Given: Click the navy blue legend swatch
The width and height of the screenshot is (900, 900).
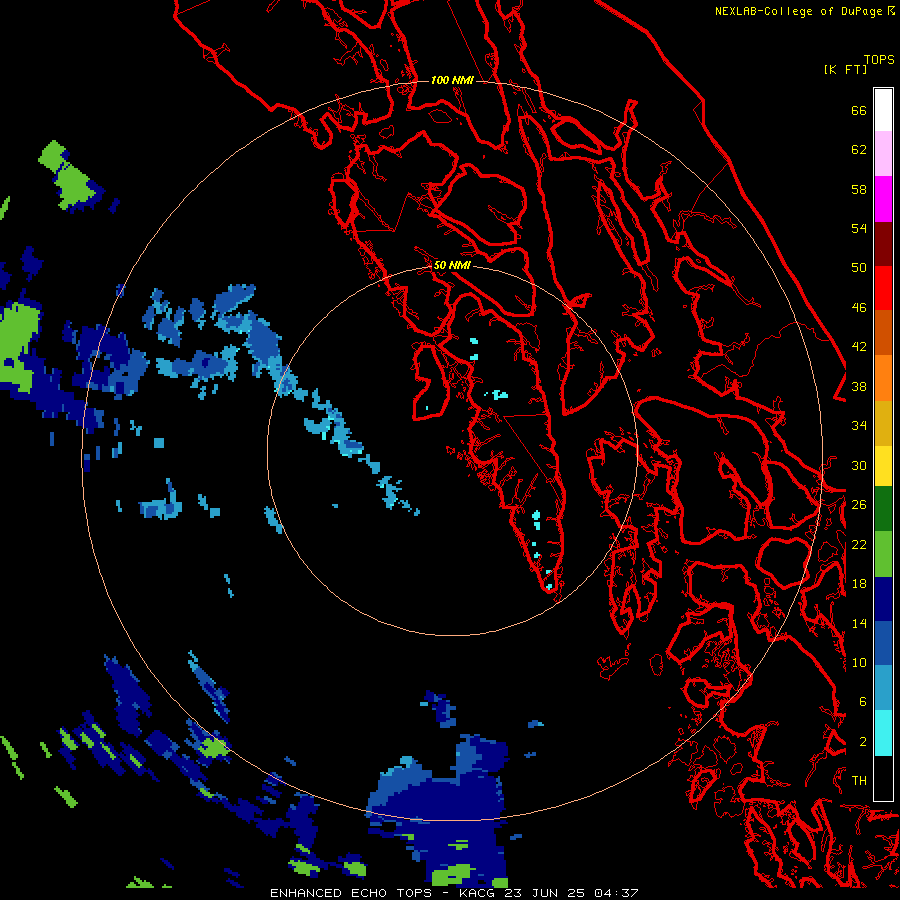Looking at the screenshot, I should coord(883,599).
